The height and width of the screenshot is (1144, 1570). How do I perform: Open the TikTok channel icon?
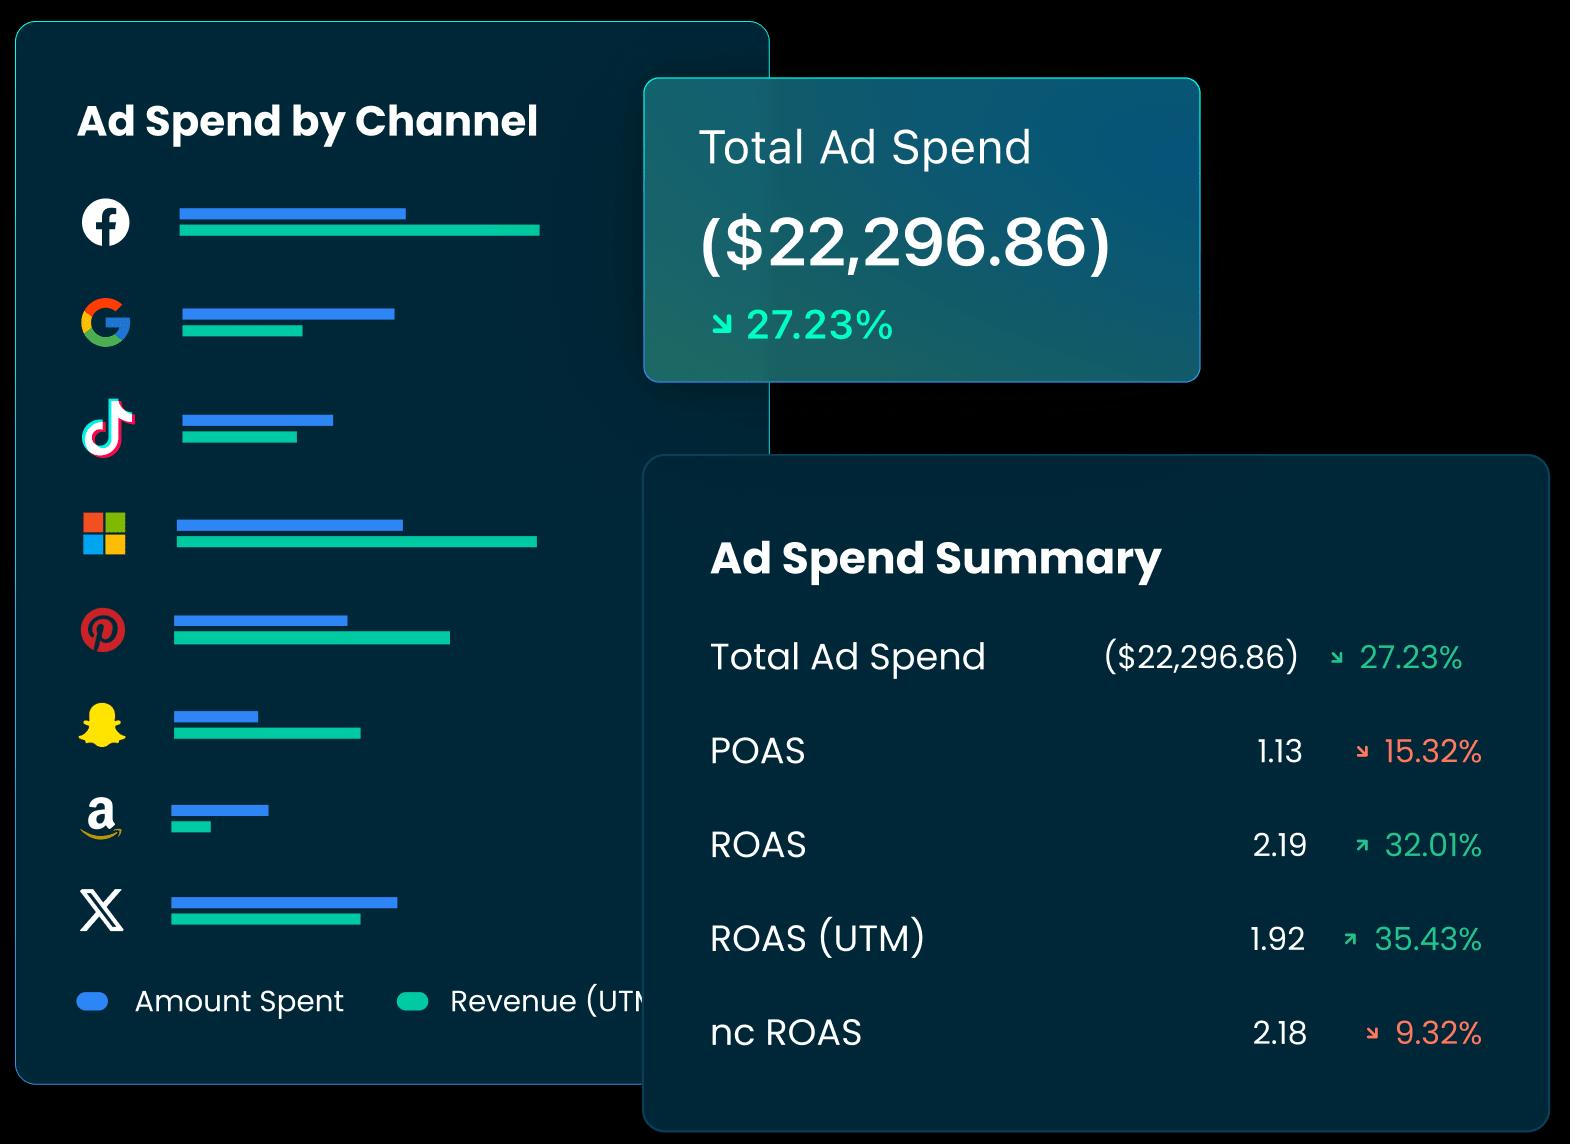tap(107, 428)
